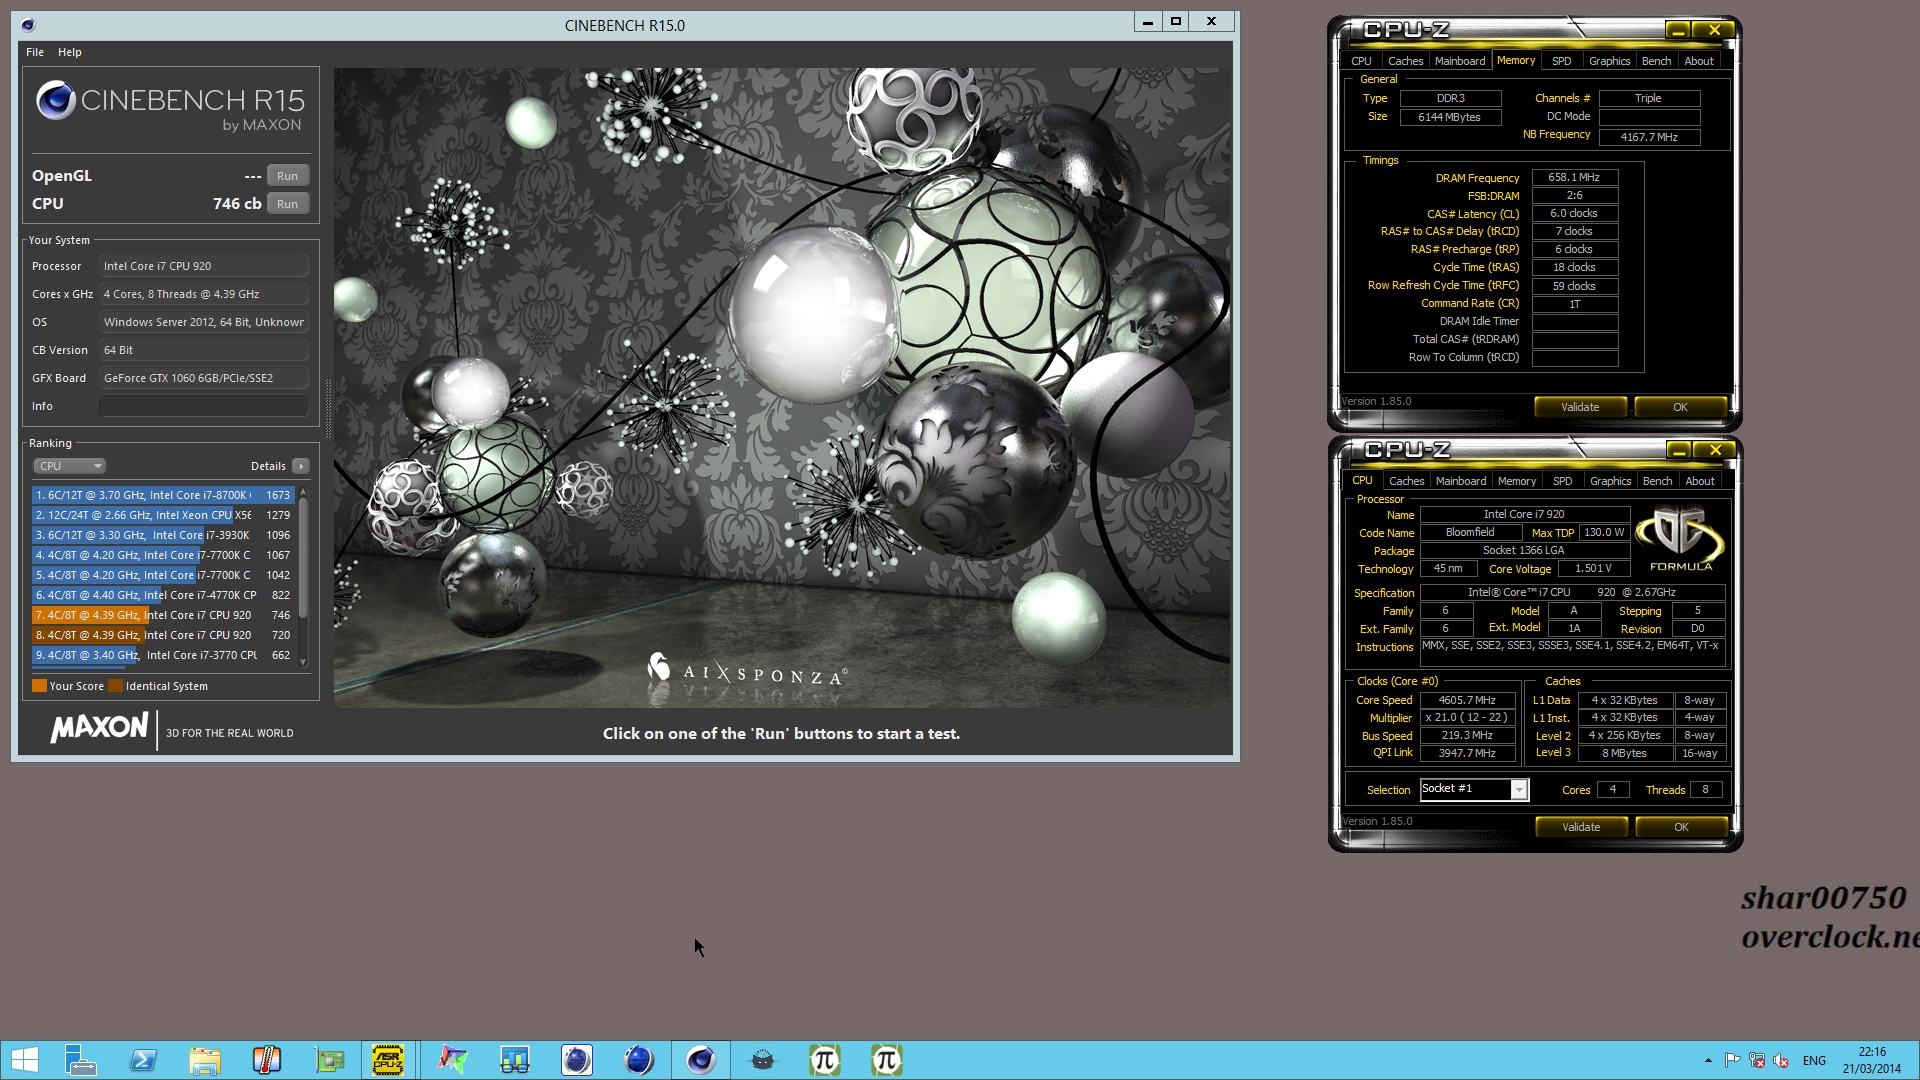Open Graphics tab in lower CPU-Z window
1920x1080 pixels.
pos(1610,481)
